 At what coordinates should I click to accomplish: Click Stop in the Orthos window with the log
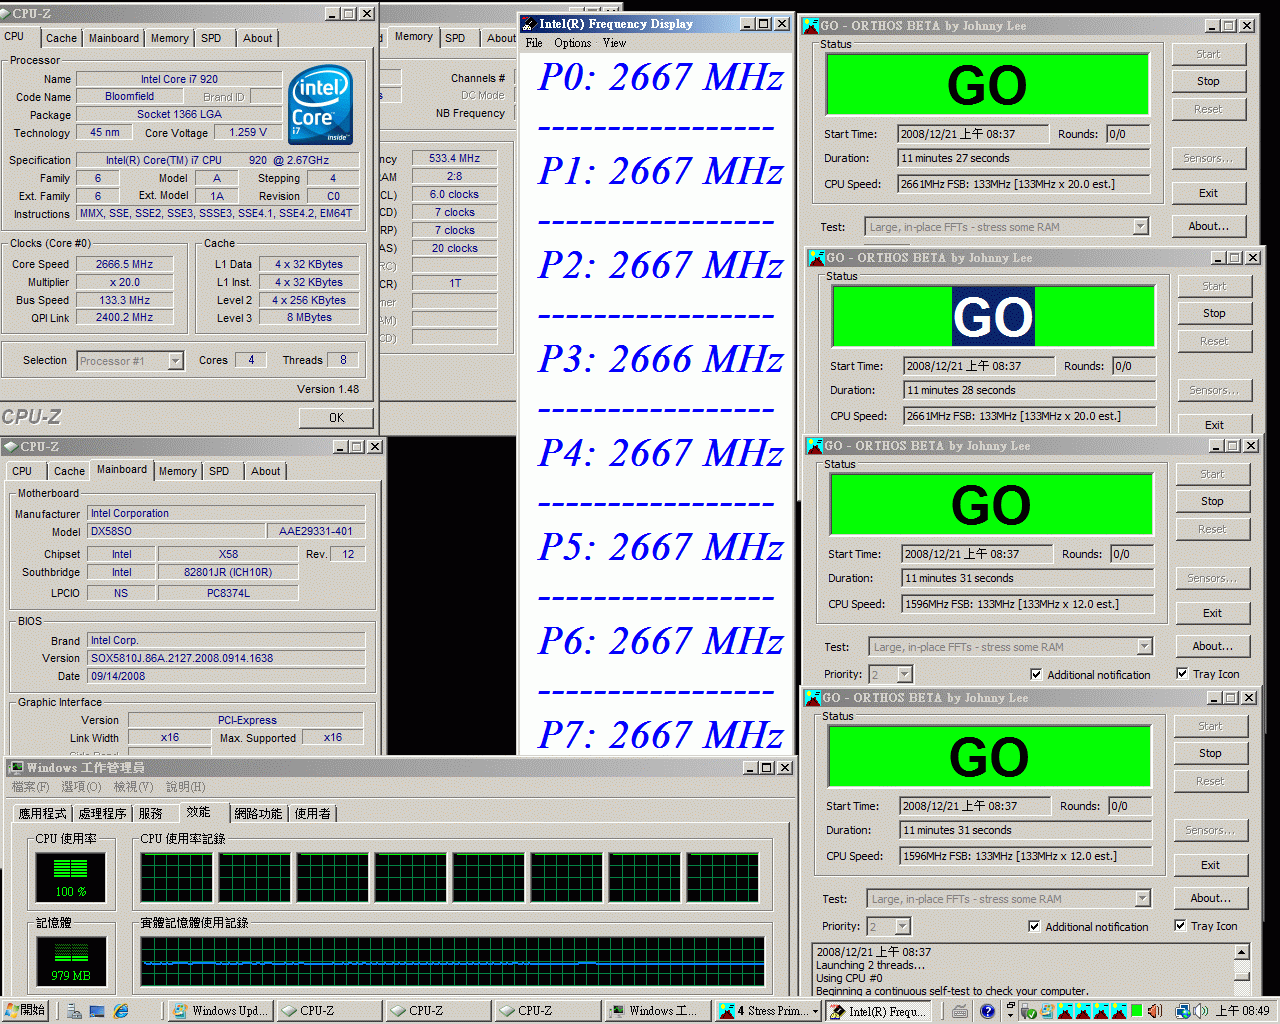tap(1210, 753)
